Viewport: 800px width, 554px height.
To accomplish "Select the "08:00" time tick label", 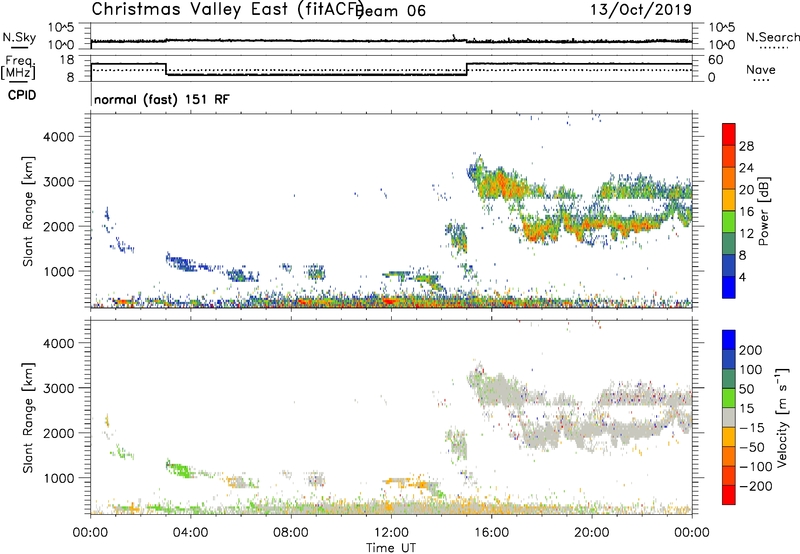I will 291,533.
